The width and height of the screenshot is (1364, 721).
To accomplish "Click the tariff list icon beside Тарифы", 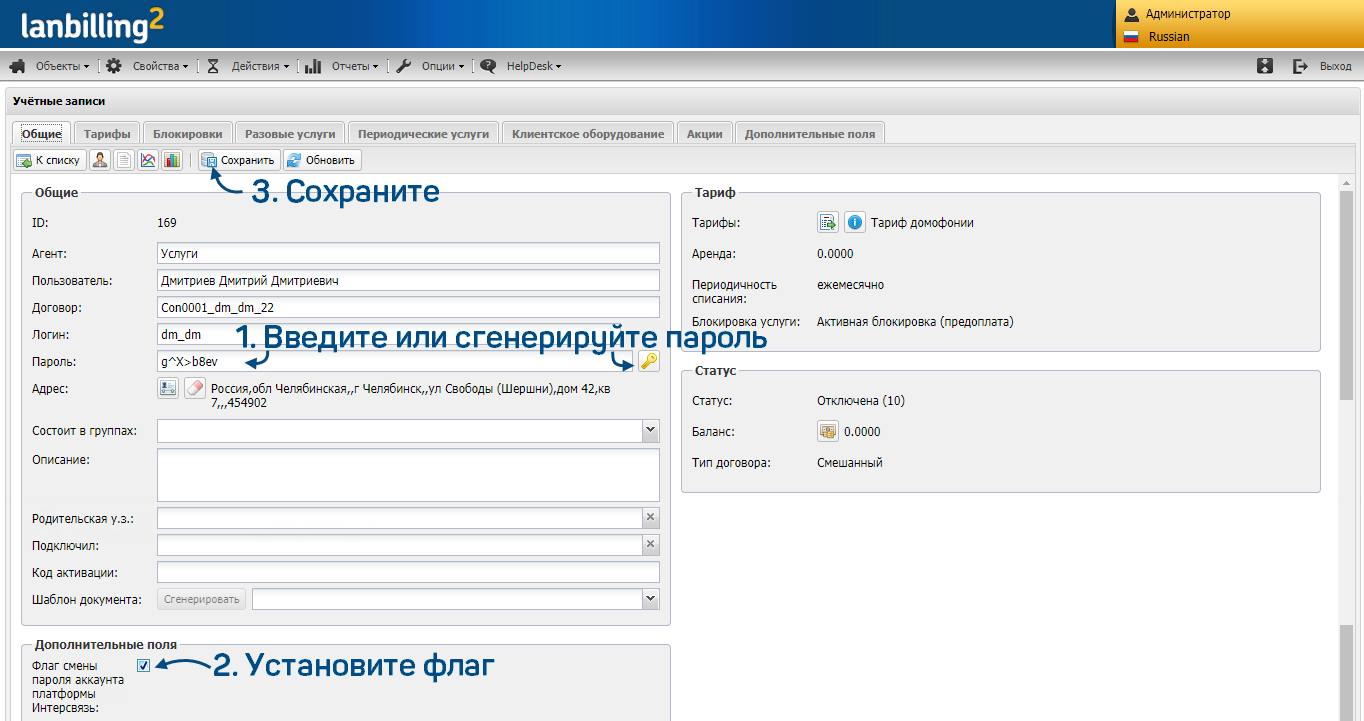I will coord(827,222).
